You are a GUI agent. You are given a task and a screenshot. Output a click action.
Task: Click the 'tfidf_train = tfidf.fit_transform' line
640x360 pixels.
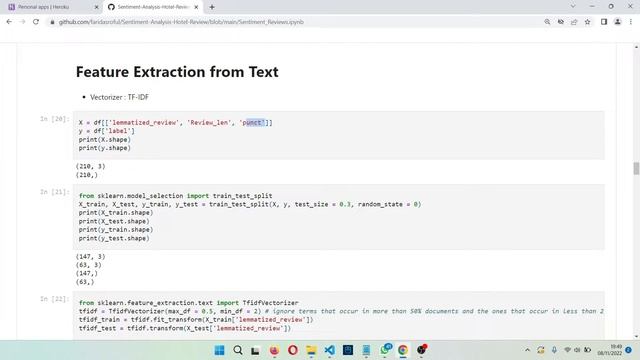[196, 320]
